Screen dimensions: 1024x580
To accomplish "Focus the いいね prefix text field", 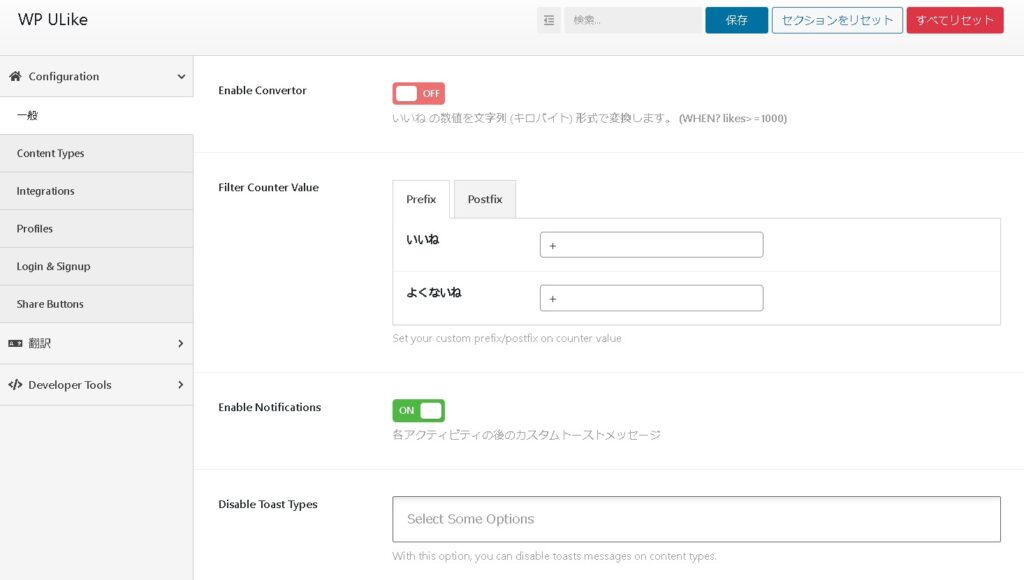I will (x=651, y=245).
